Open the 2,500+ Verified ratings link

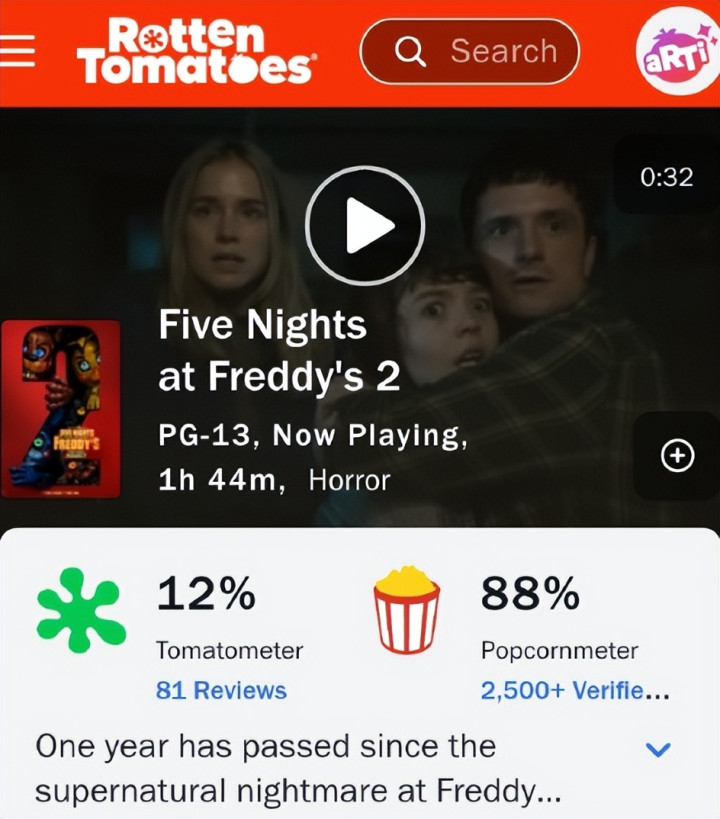pyautogui.click(x=575, y=690)
